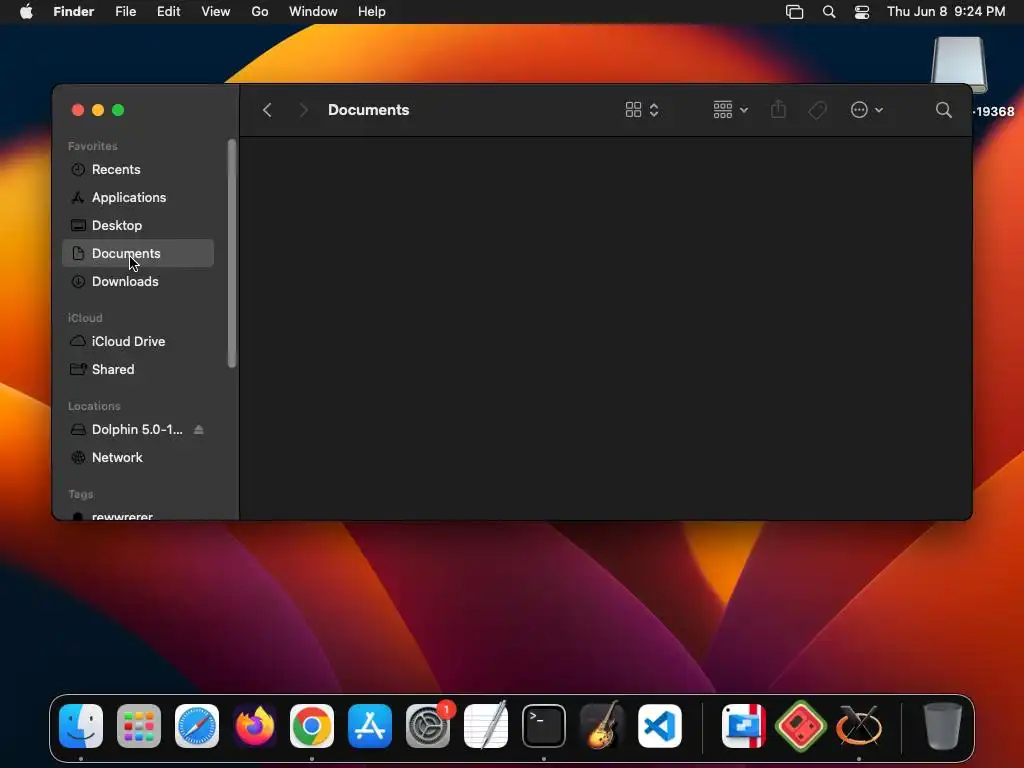Open System Settings from the Dock
The width and height of the screenshot is (1024, 768).
428,726
